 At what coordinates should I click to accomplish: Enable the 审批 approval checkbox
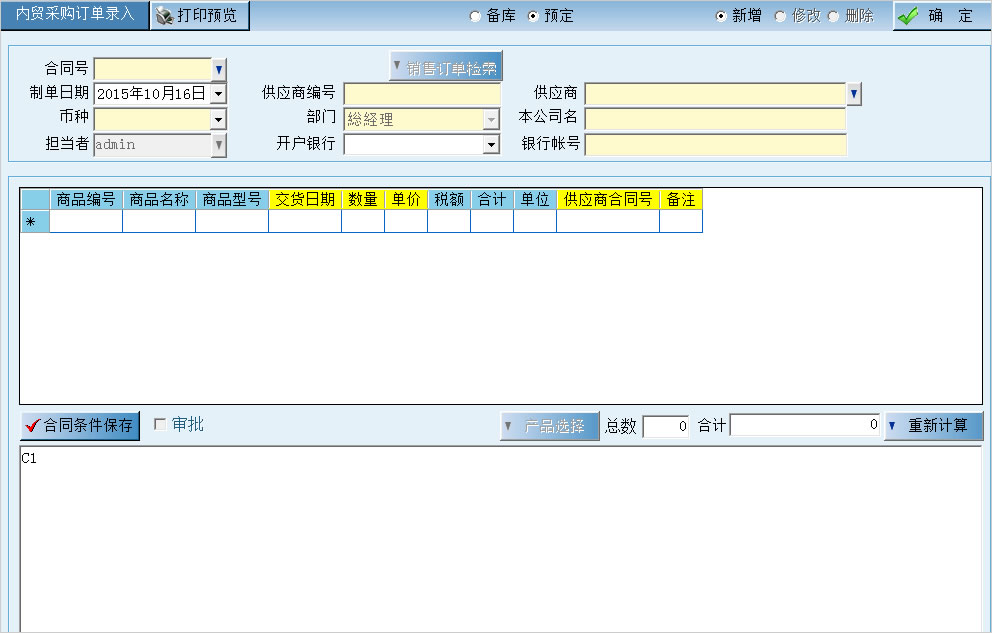tap(160, 424)
